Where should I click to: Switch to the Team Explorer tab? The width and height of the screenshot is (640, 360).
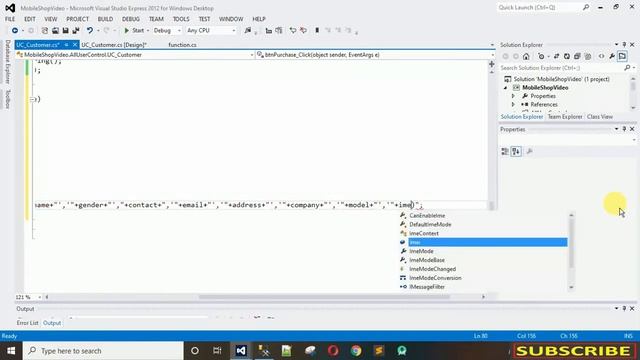click(x=565, y=117)
